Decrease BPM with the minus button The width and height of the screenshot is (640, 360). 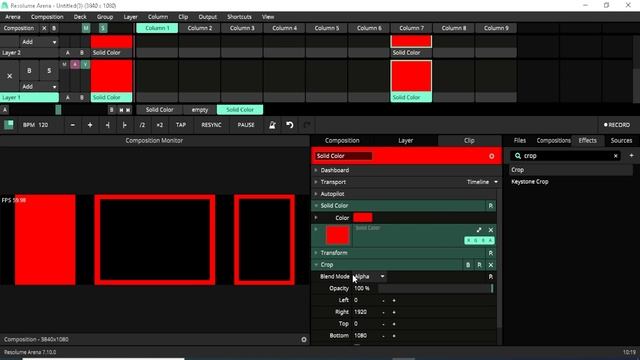point(73,125)
